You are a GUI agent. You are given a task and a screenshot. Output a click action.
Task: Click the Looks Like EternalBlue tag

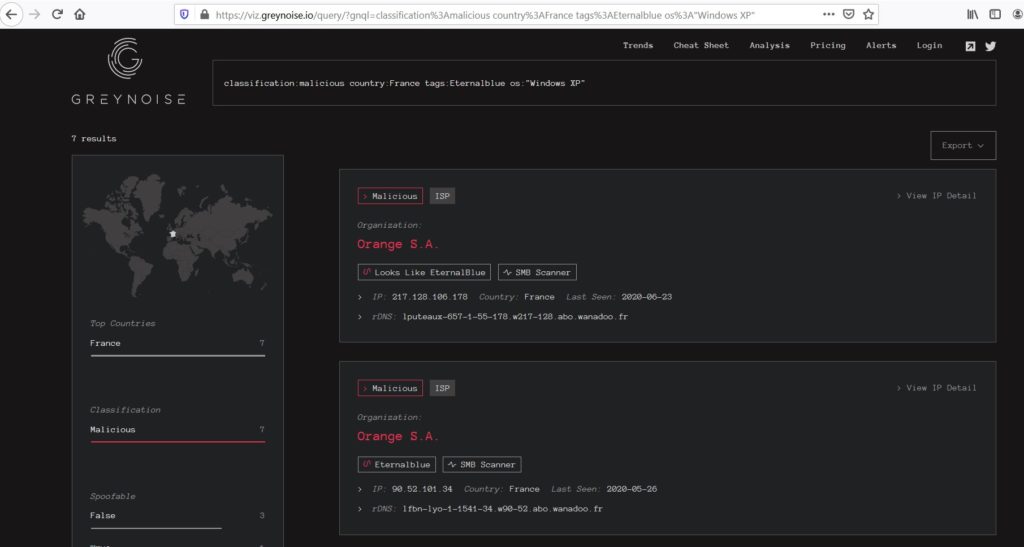pos(424,272)
